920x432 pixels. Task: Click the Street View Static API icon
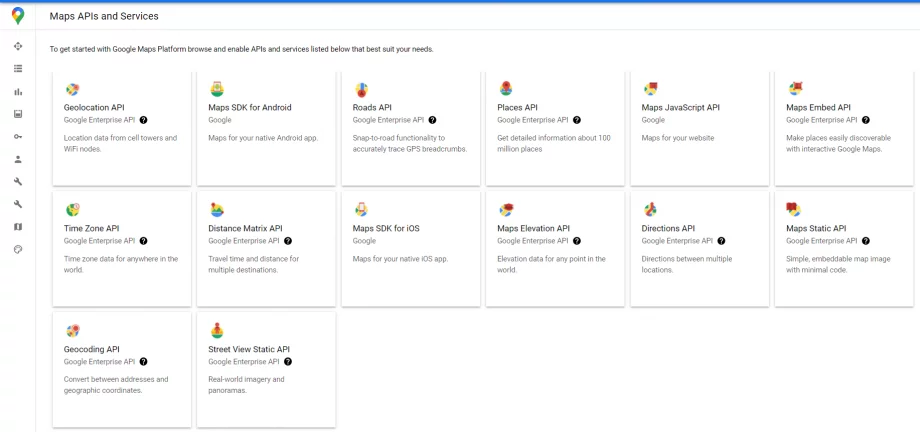217,330
